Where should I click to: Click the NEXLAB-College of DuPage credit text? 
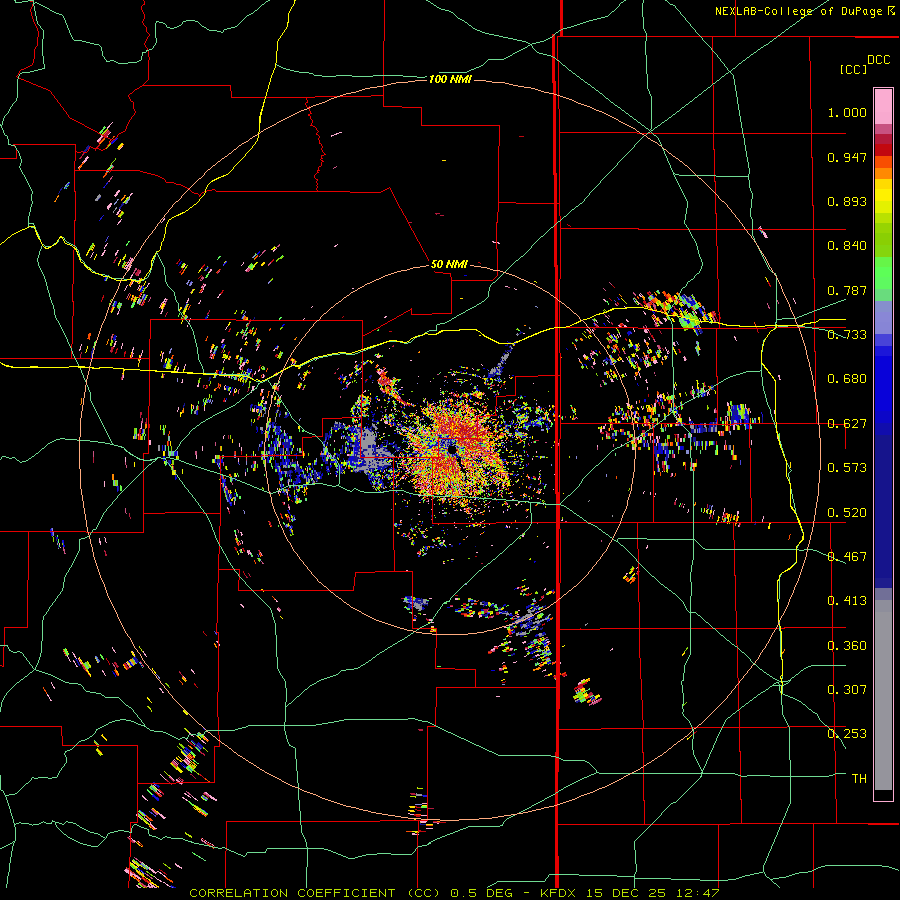(x=805, y=11)
